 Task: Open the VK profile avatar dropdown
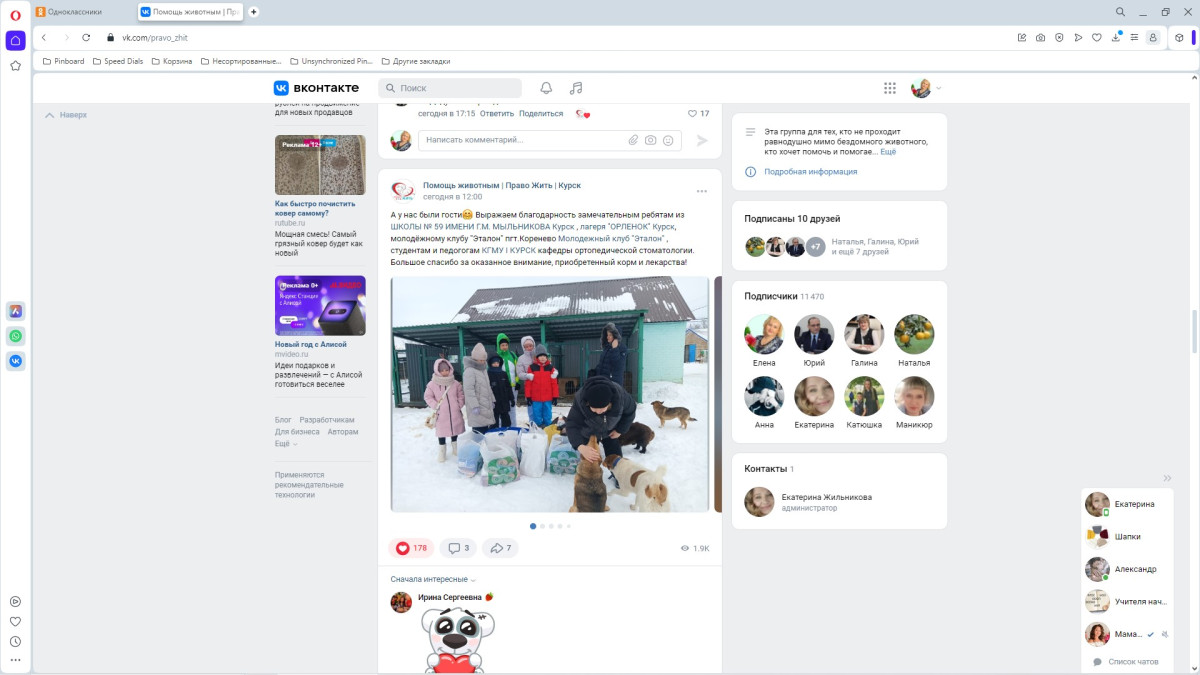926,88
